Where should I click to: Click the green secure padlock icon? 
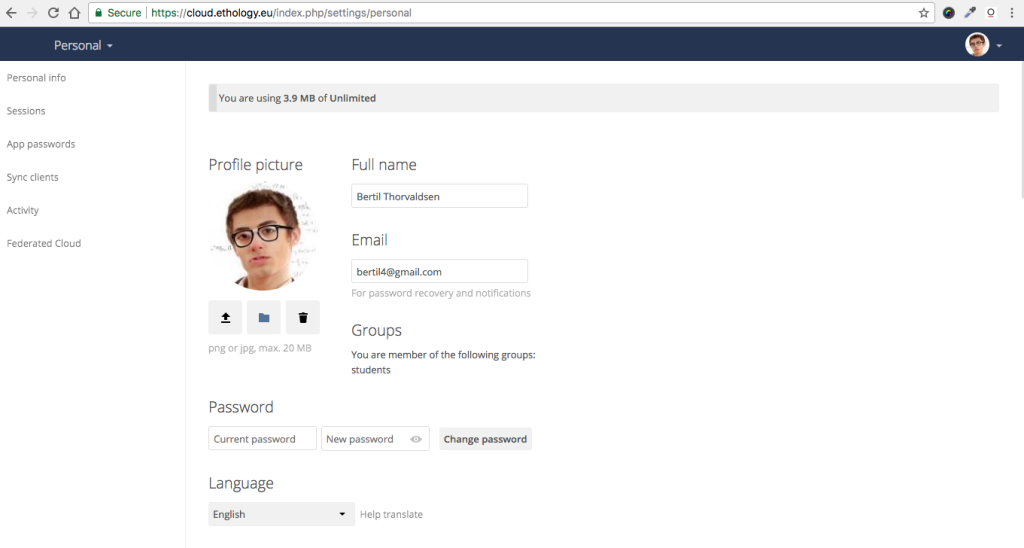pyautogui.click(x=99, y=12)
